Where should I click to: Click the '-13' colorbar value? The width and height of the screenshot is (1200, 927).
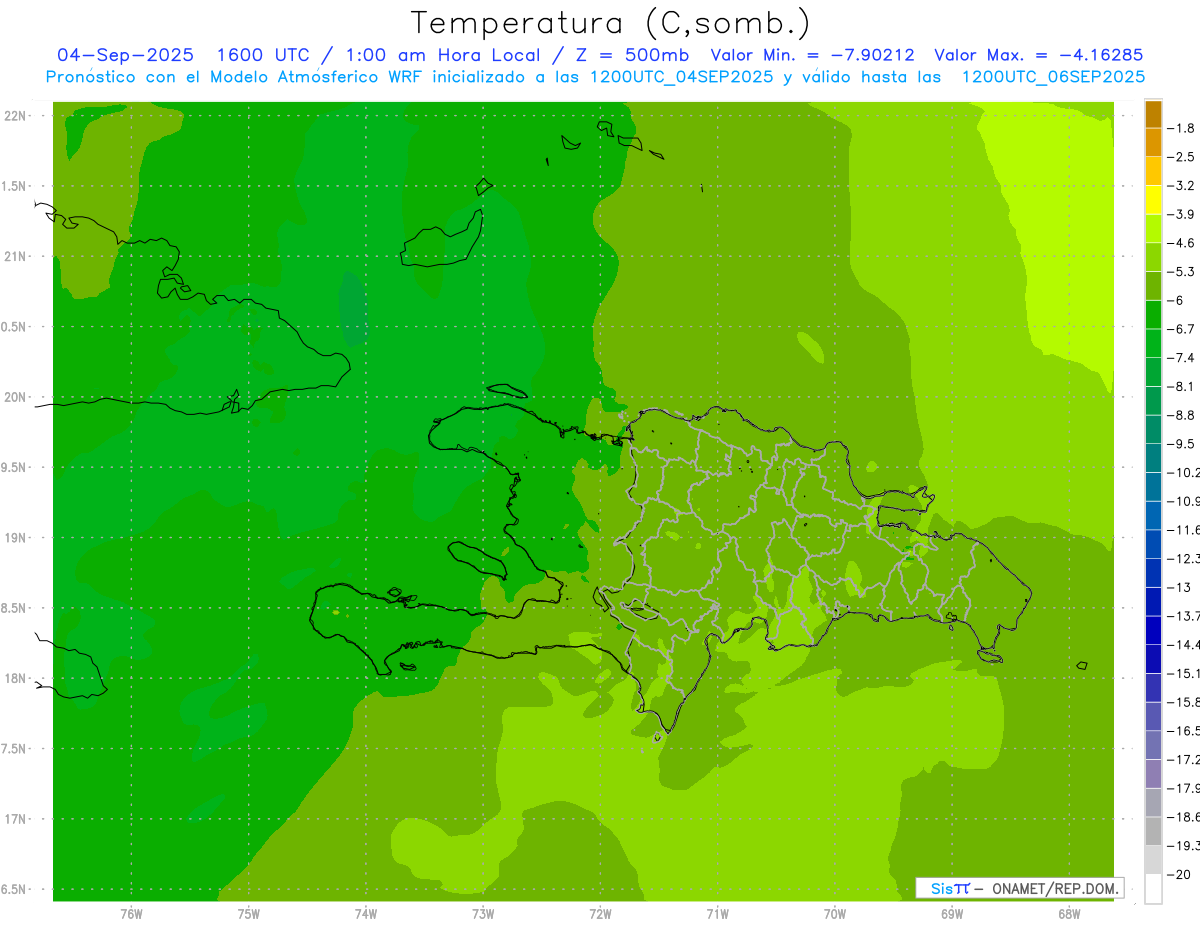1179,587
